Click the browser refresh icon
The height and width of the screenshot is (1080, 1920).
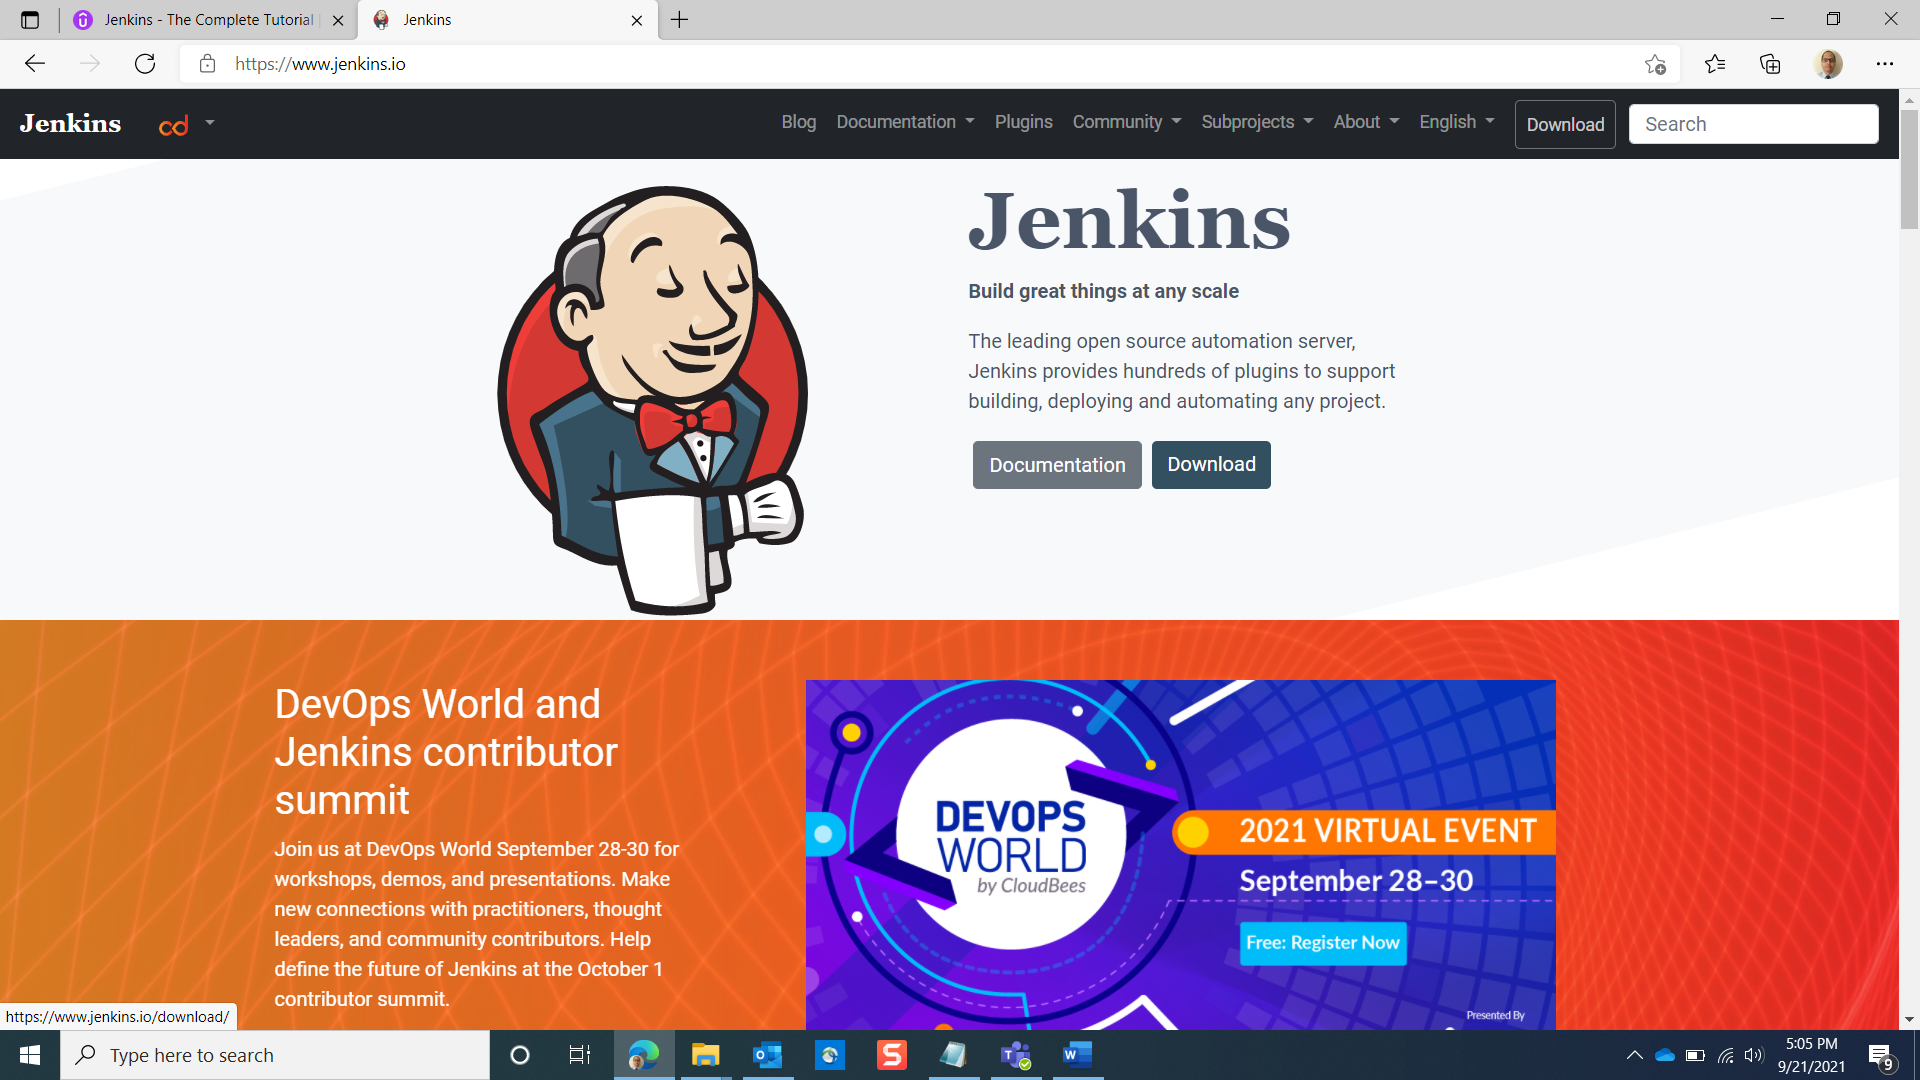[x=145, y=64]
